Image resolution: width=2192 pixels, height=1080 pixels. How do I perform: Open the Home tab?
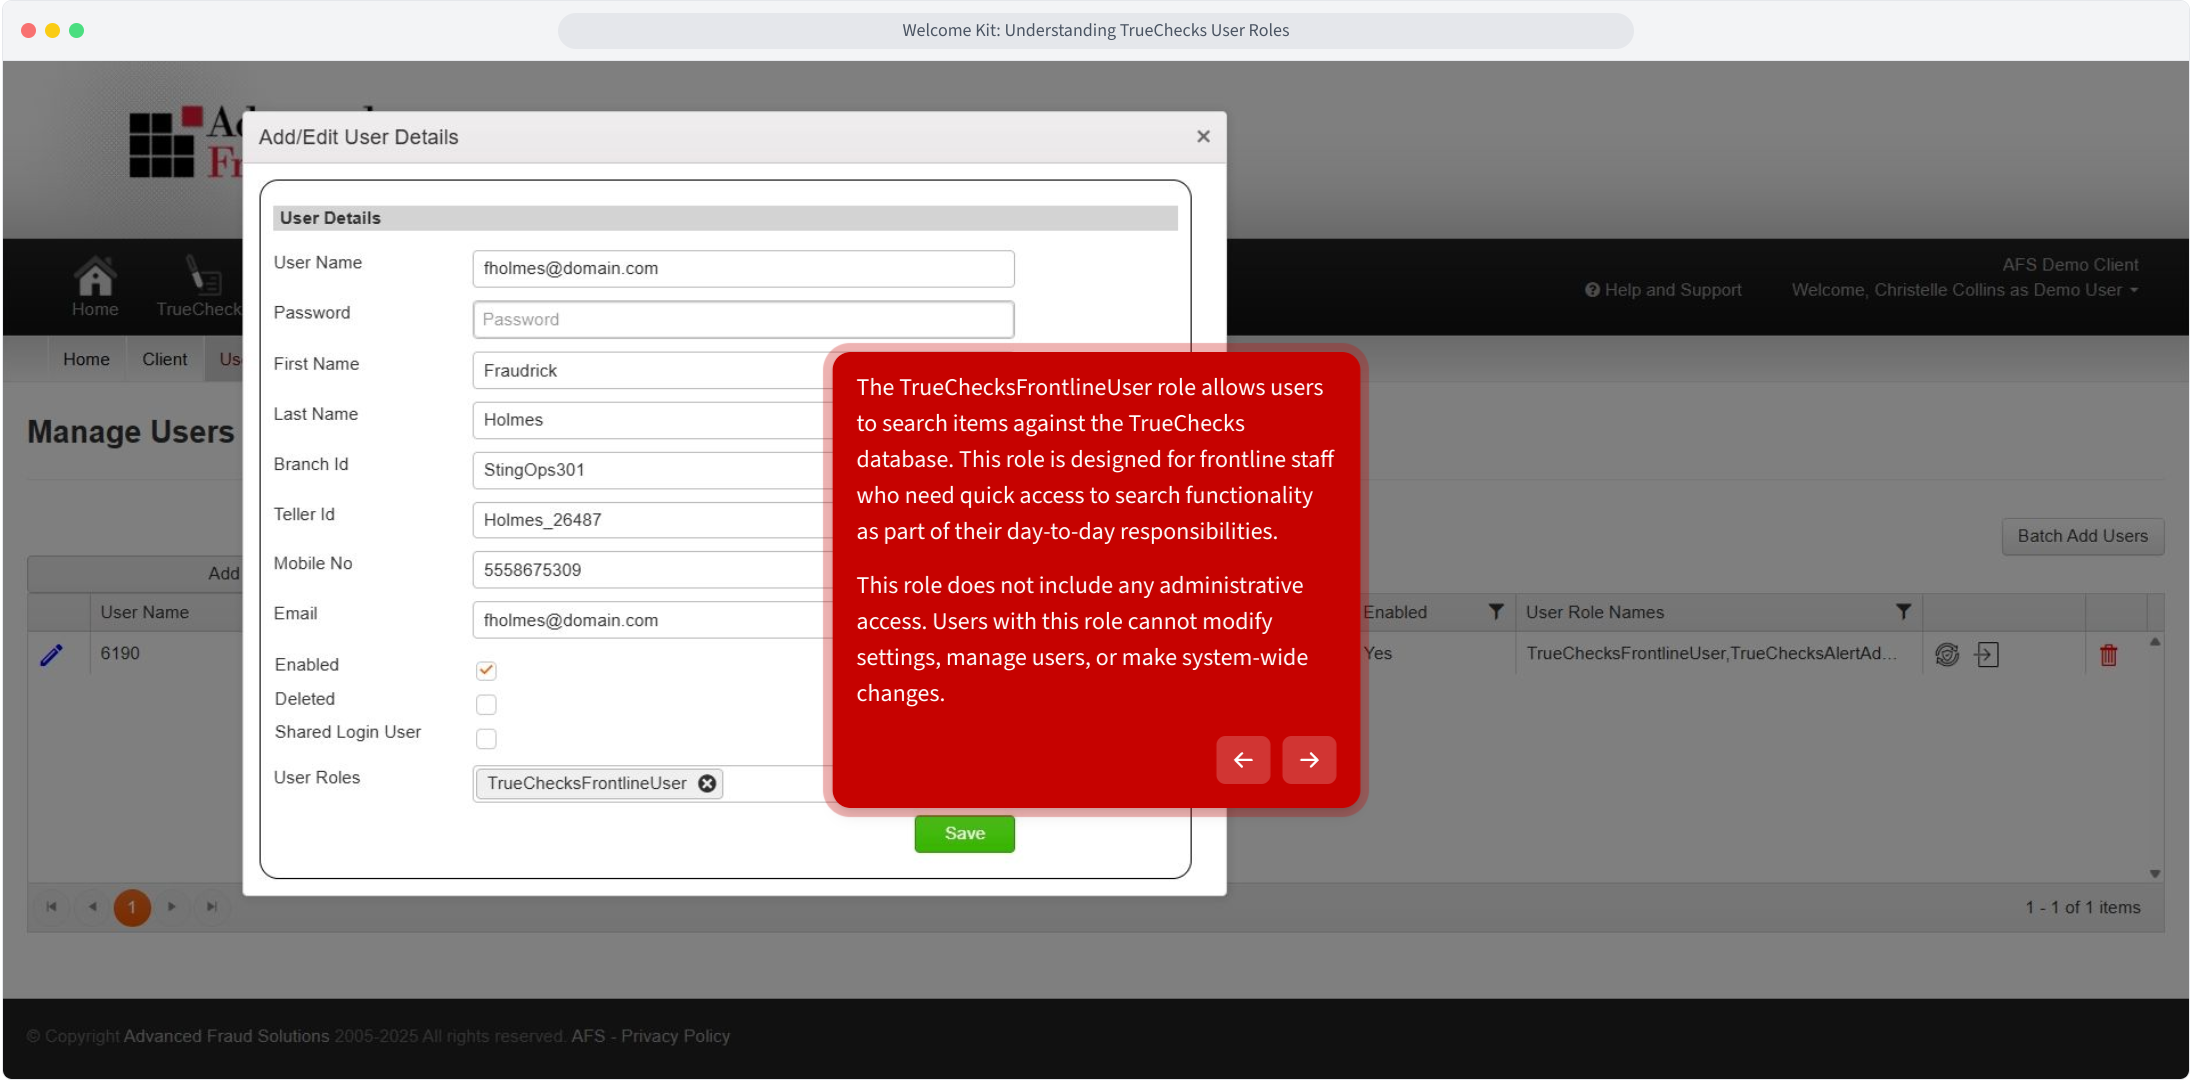coord(86,359)
